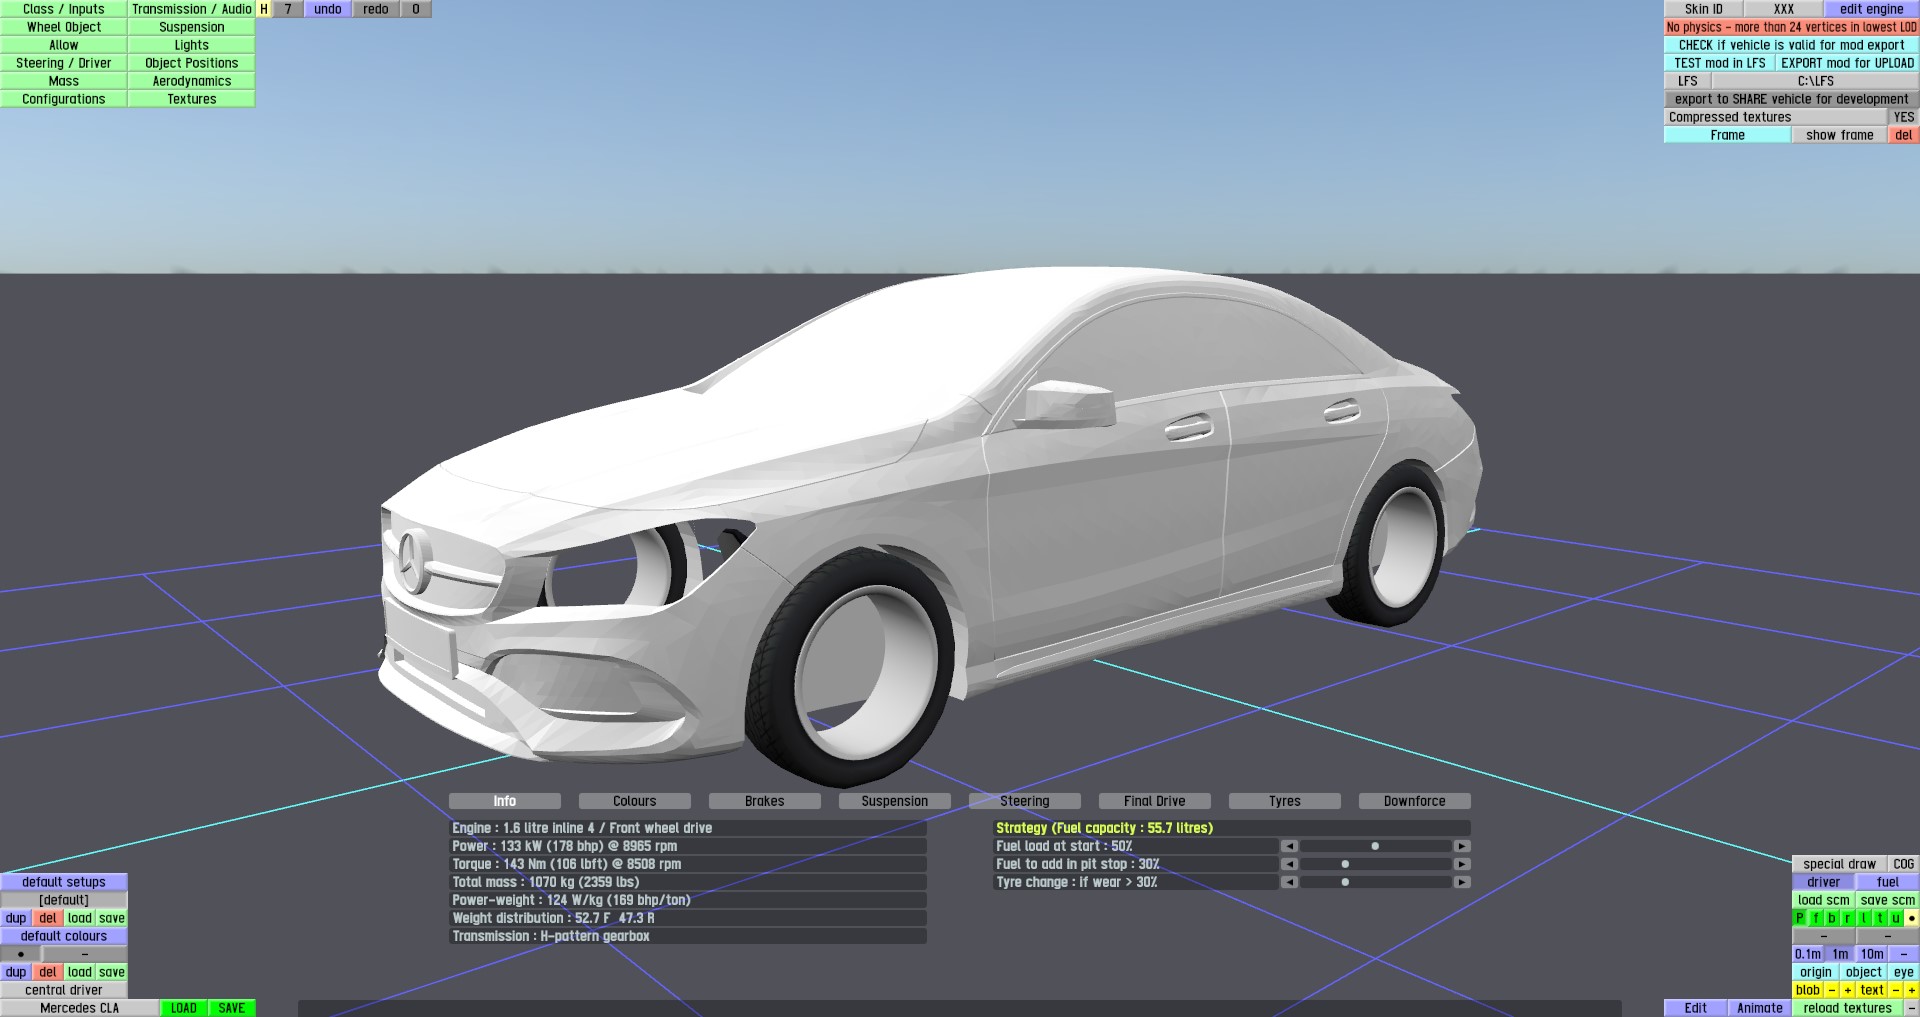
Task: Increase Fuel to add in pit stop
Action: pyautogui.click(x=1462, y=864)
